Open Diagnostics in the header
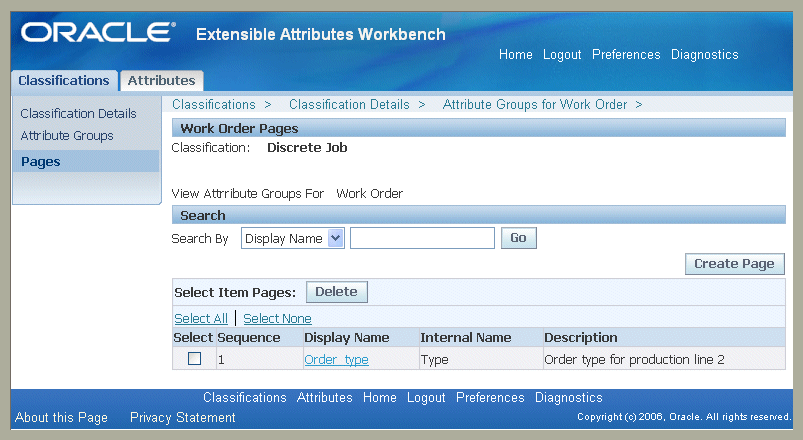Image resolution: width=803 pixels, height=440 pixels. (705, 54)
